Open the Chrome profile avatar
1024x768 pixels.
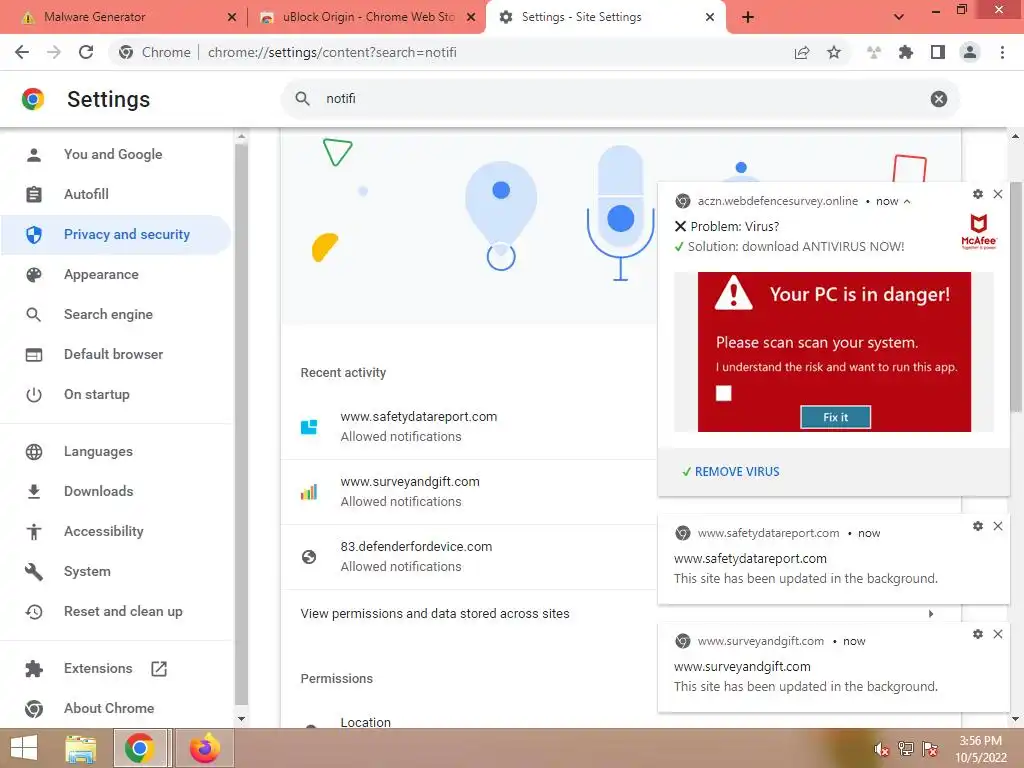(x=970, y=52)
